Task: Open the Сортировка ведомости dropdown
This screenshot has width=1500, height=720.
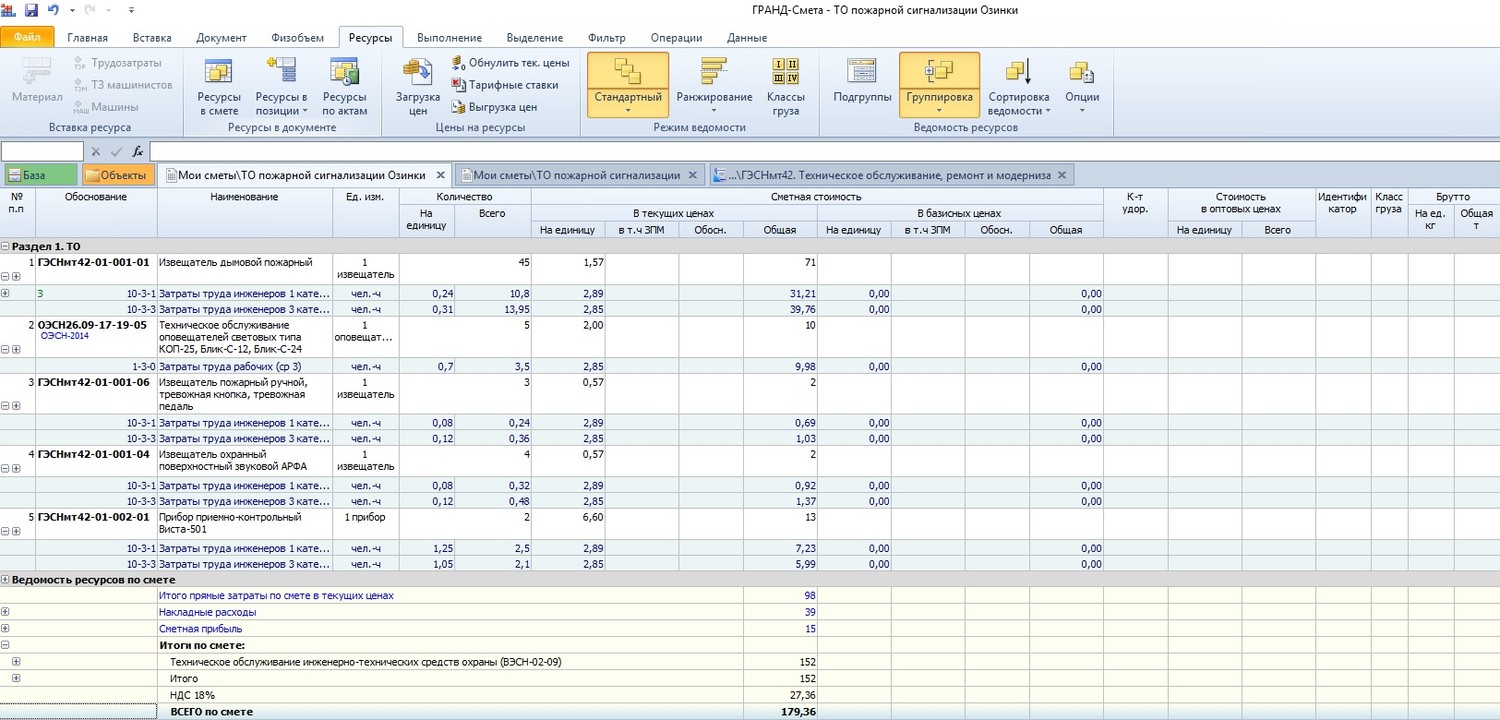Action: 1018,103
